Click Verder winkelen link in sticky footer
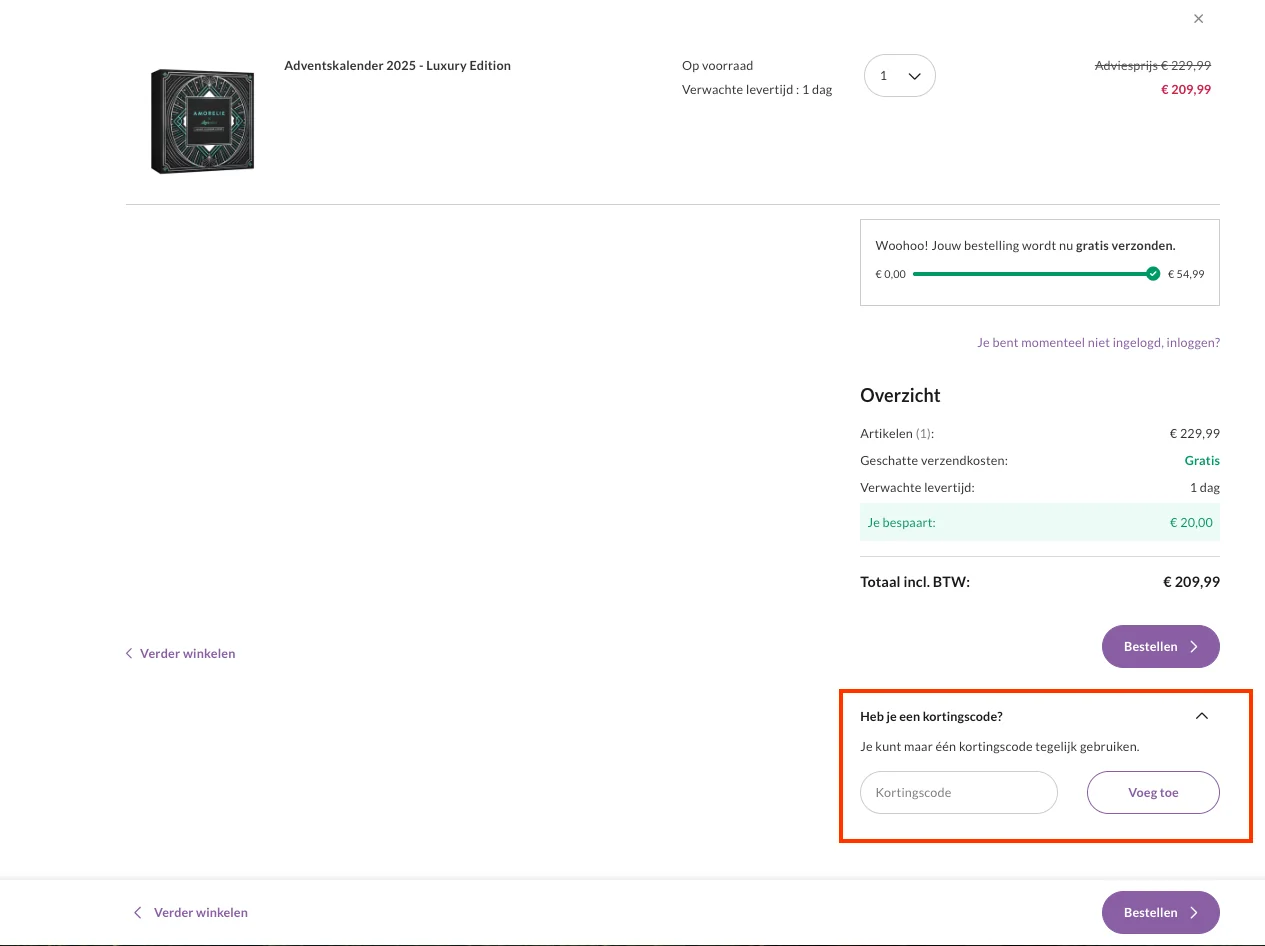The height and width of the screenshot is (946, 1265). click(200, 913)
